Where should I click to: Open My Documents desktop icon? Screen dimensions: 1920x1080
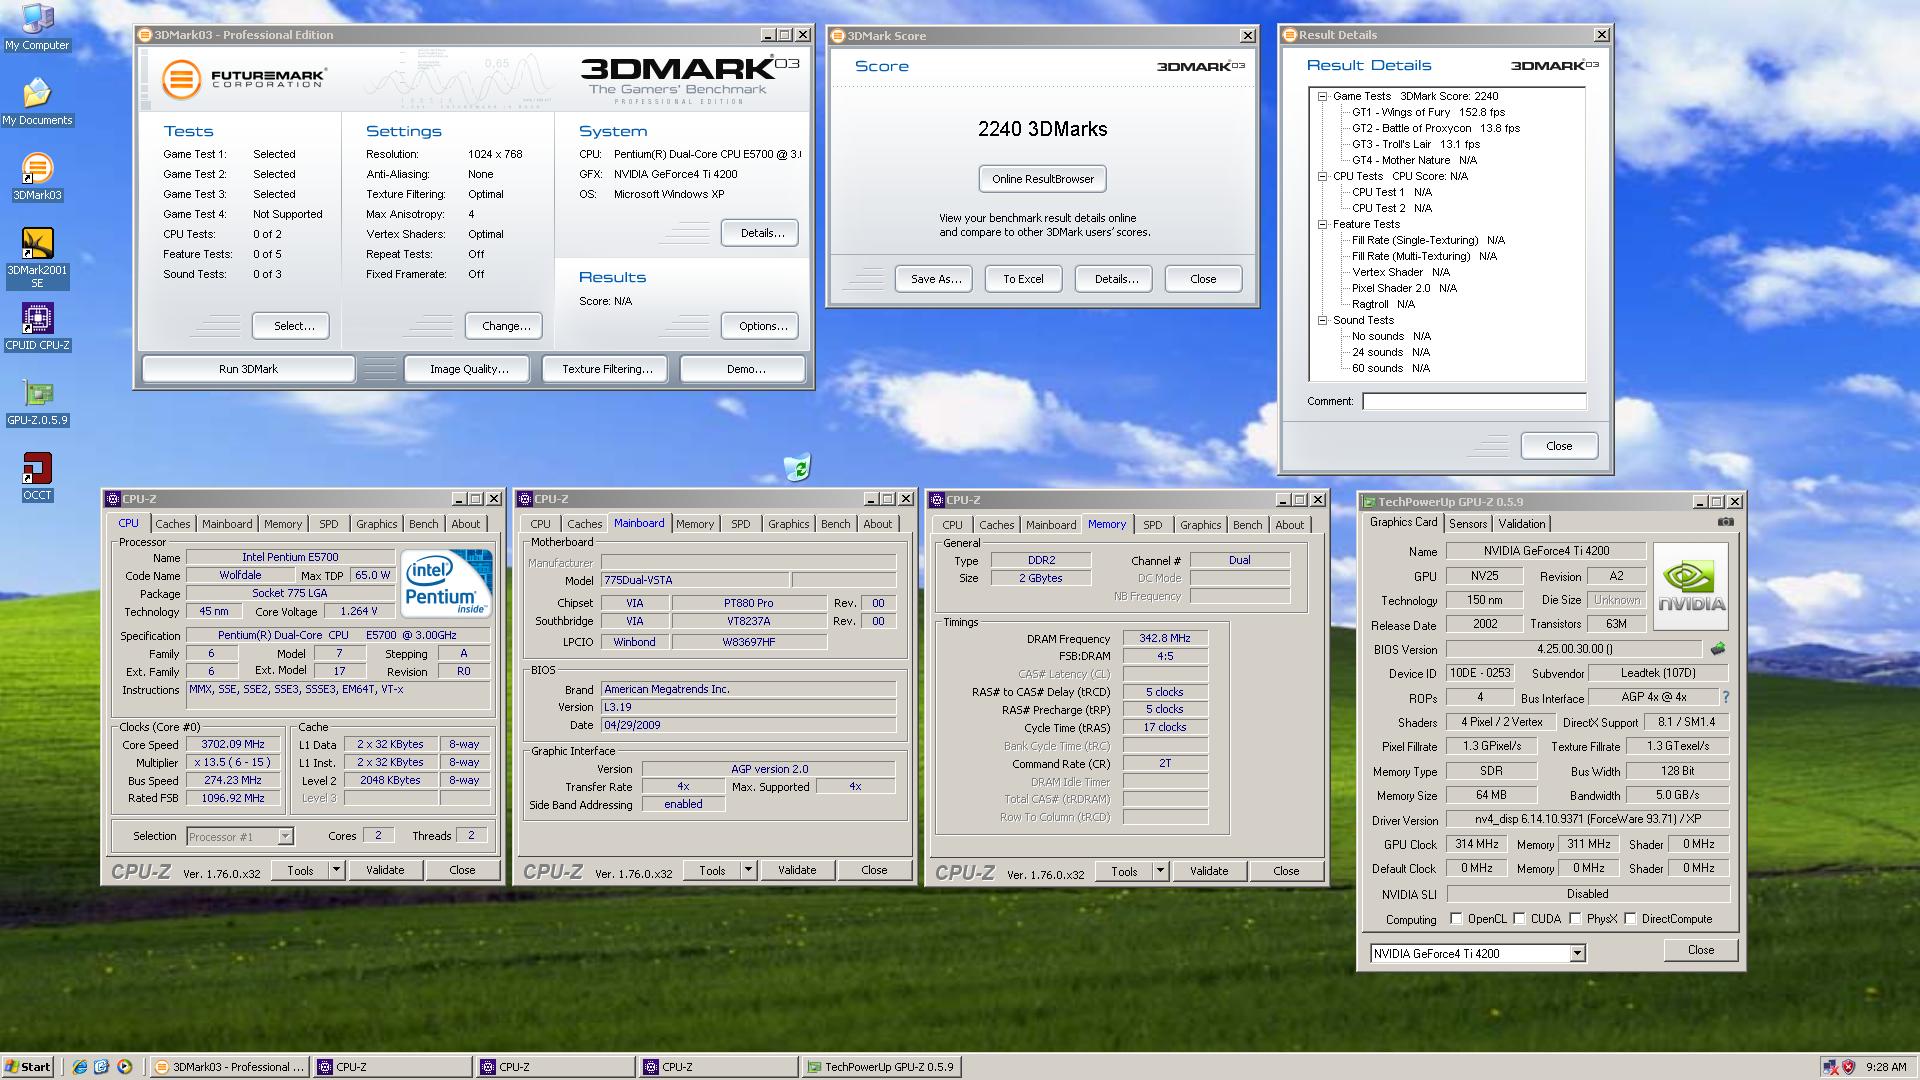pos(37,103)
